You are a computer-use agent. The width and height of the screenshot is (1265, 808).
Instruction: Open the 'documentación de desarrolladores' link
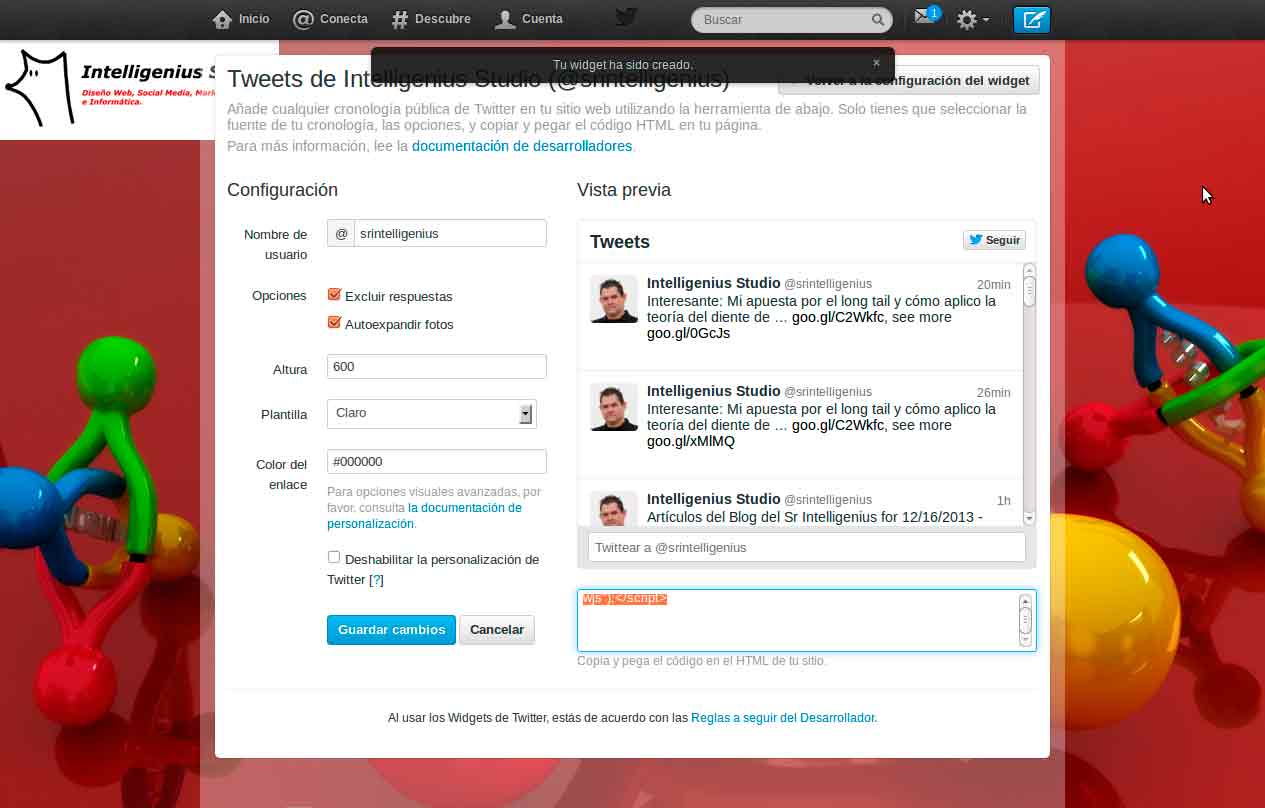click(x=522, y=146)
